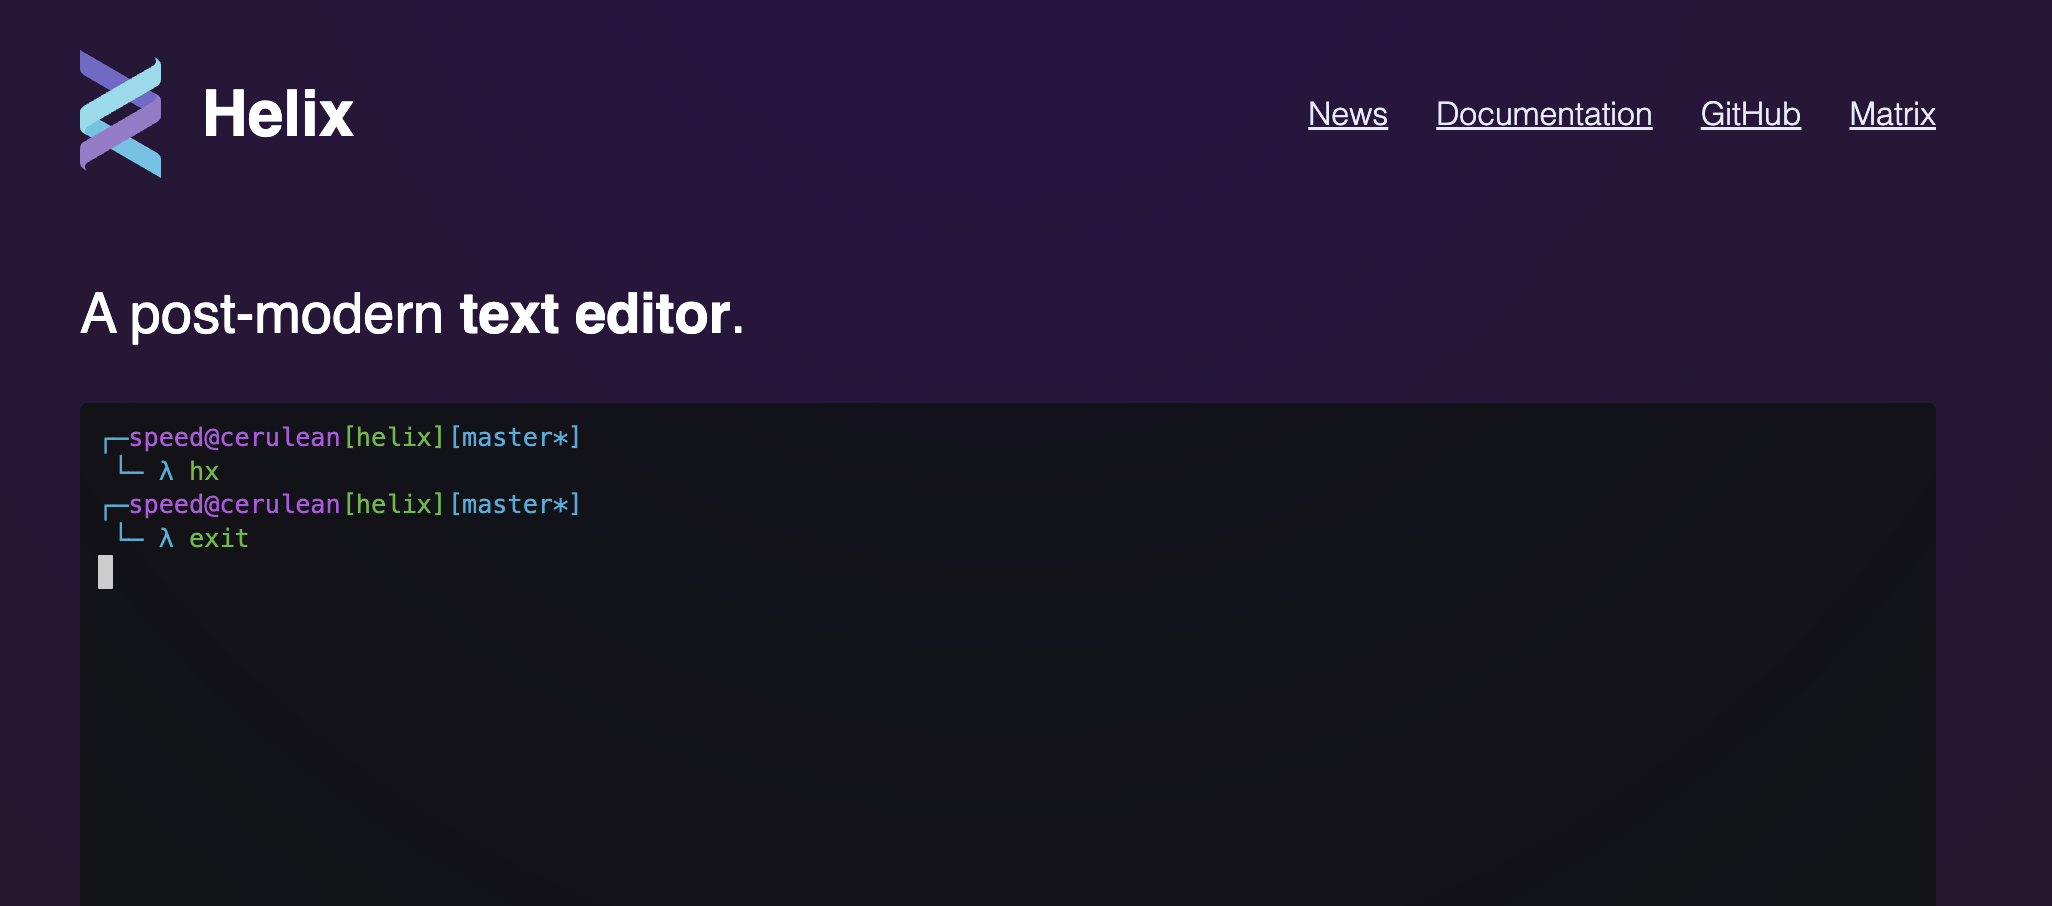Click first 'speed@cerulean' prompt text
The height and width of the screenshot is (906, 2052).
point(234,438)
